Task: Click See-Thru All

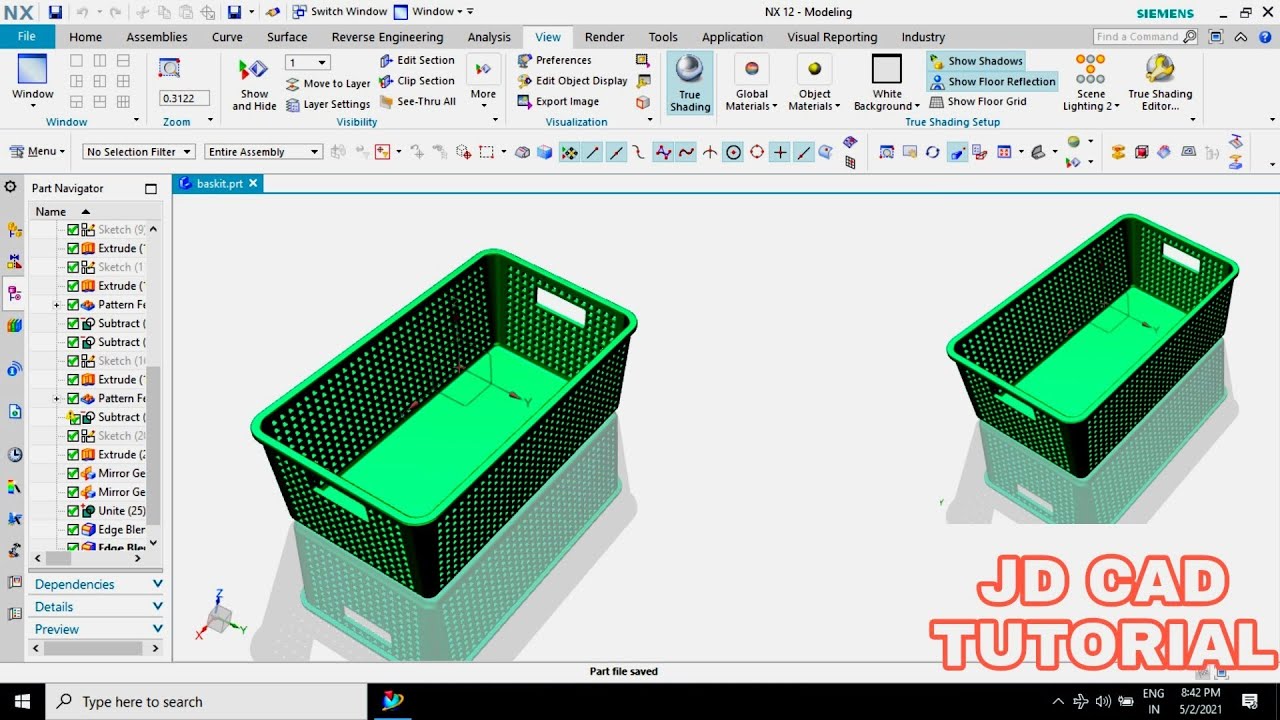Action: [417, 101]
